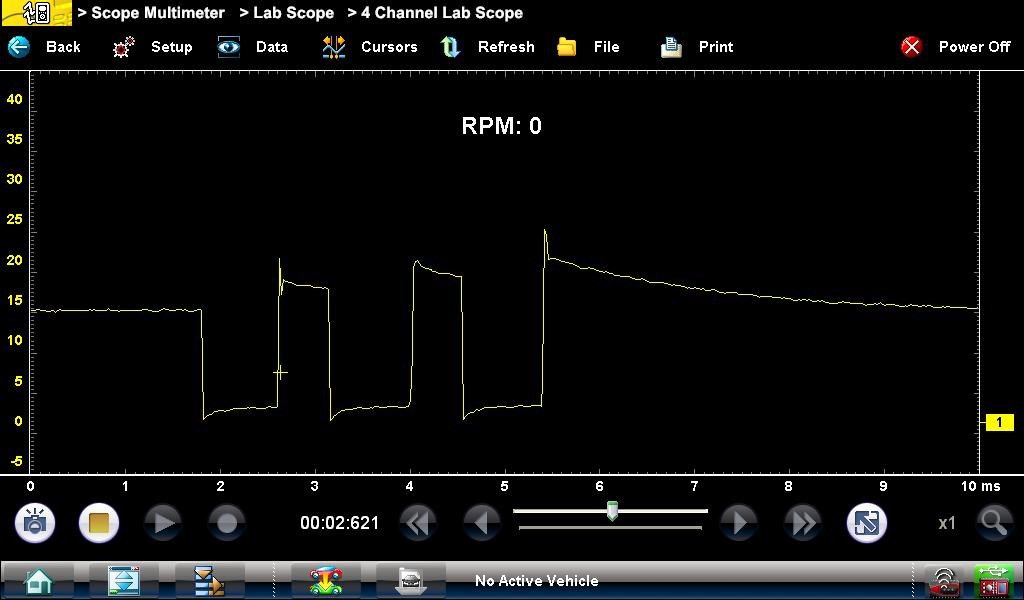The width and height of the screenshot is (1024, 600).
Task: Open the vehicle change icon
Action: 326,580
